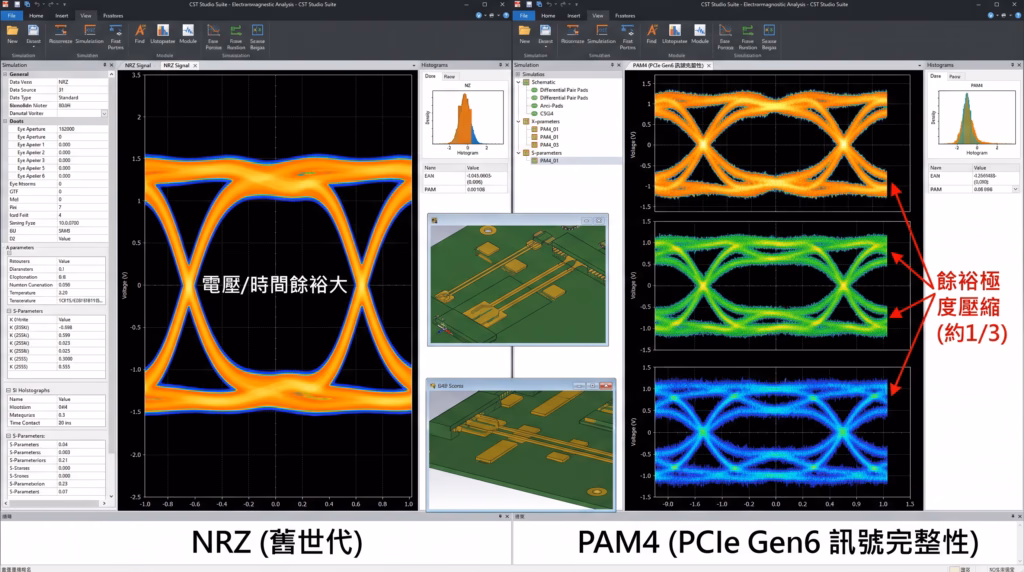Click Ease Poroise curve icon in NRZ window
Screen dimensions: 1024x572
214,31
